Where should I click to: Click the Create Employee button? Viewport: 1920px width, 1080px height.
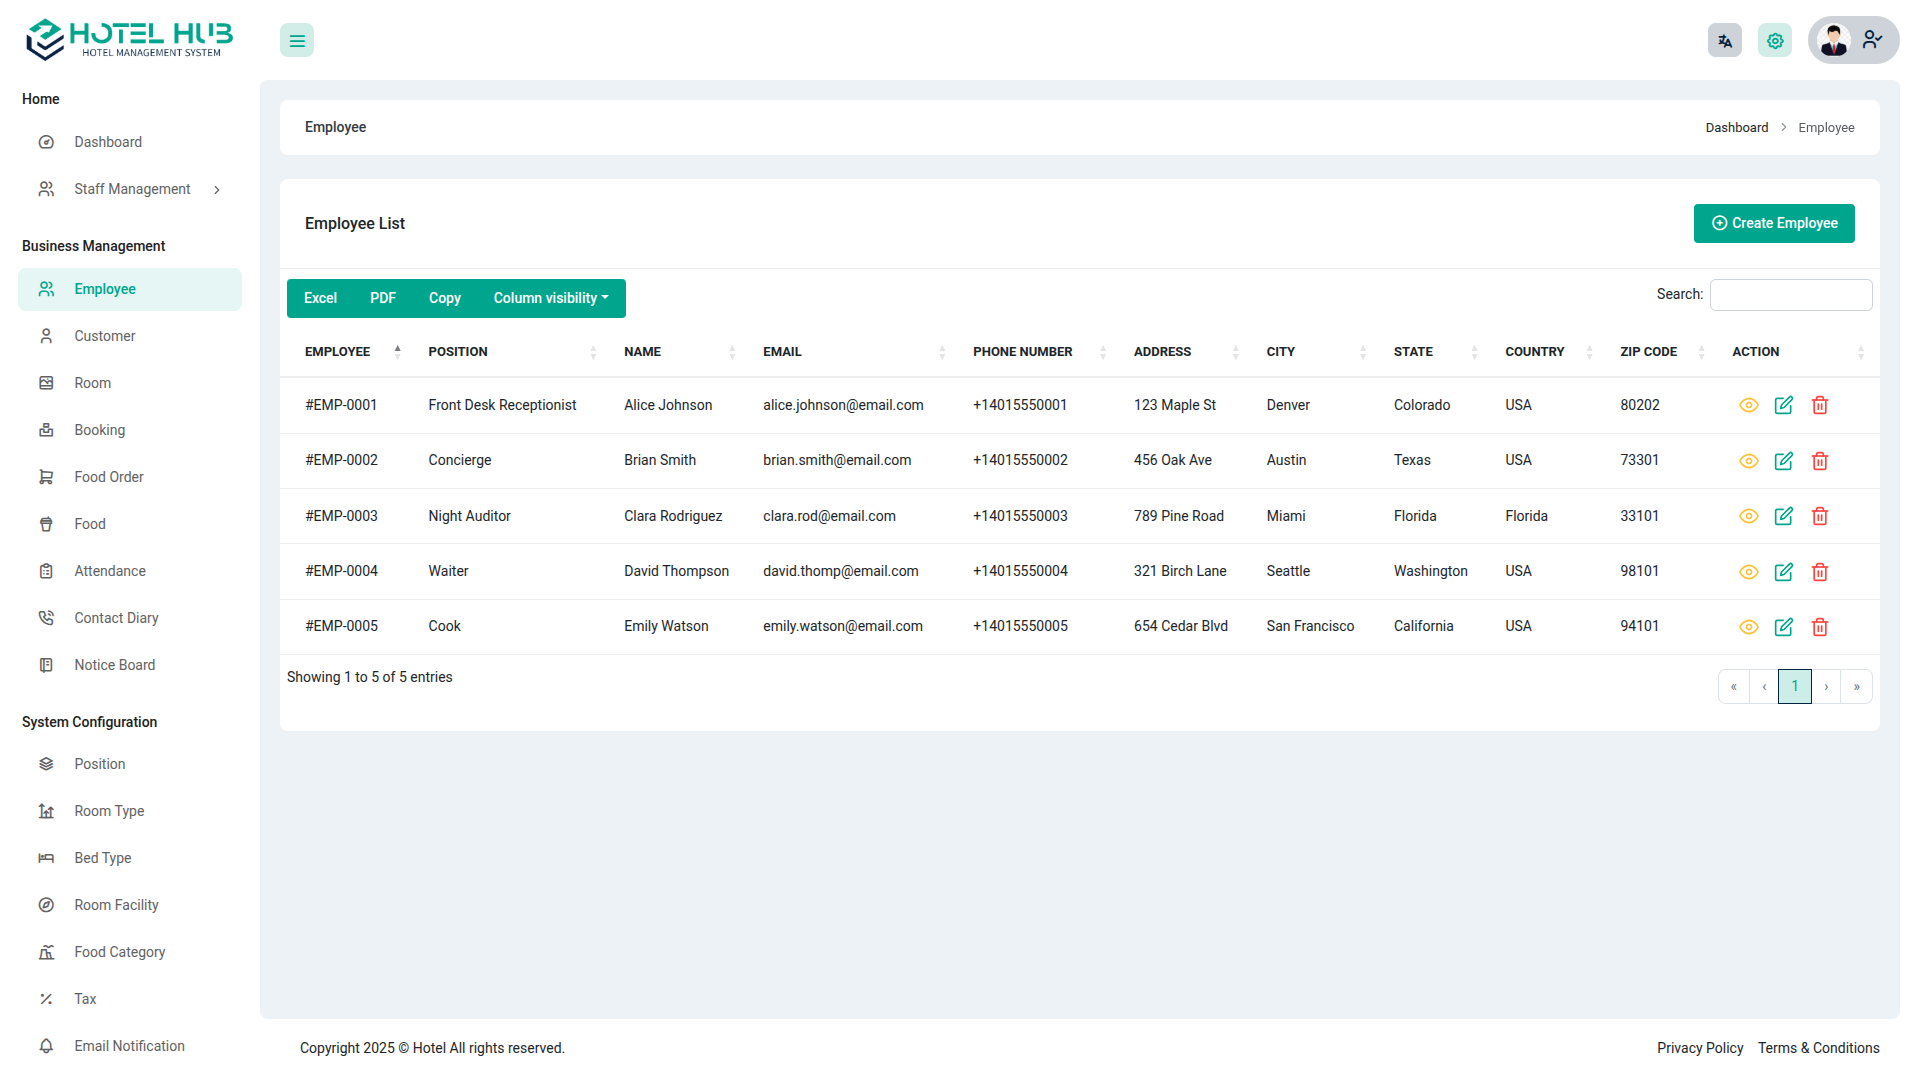coord(1774,223)
